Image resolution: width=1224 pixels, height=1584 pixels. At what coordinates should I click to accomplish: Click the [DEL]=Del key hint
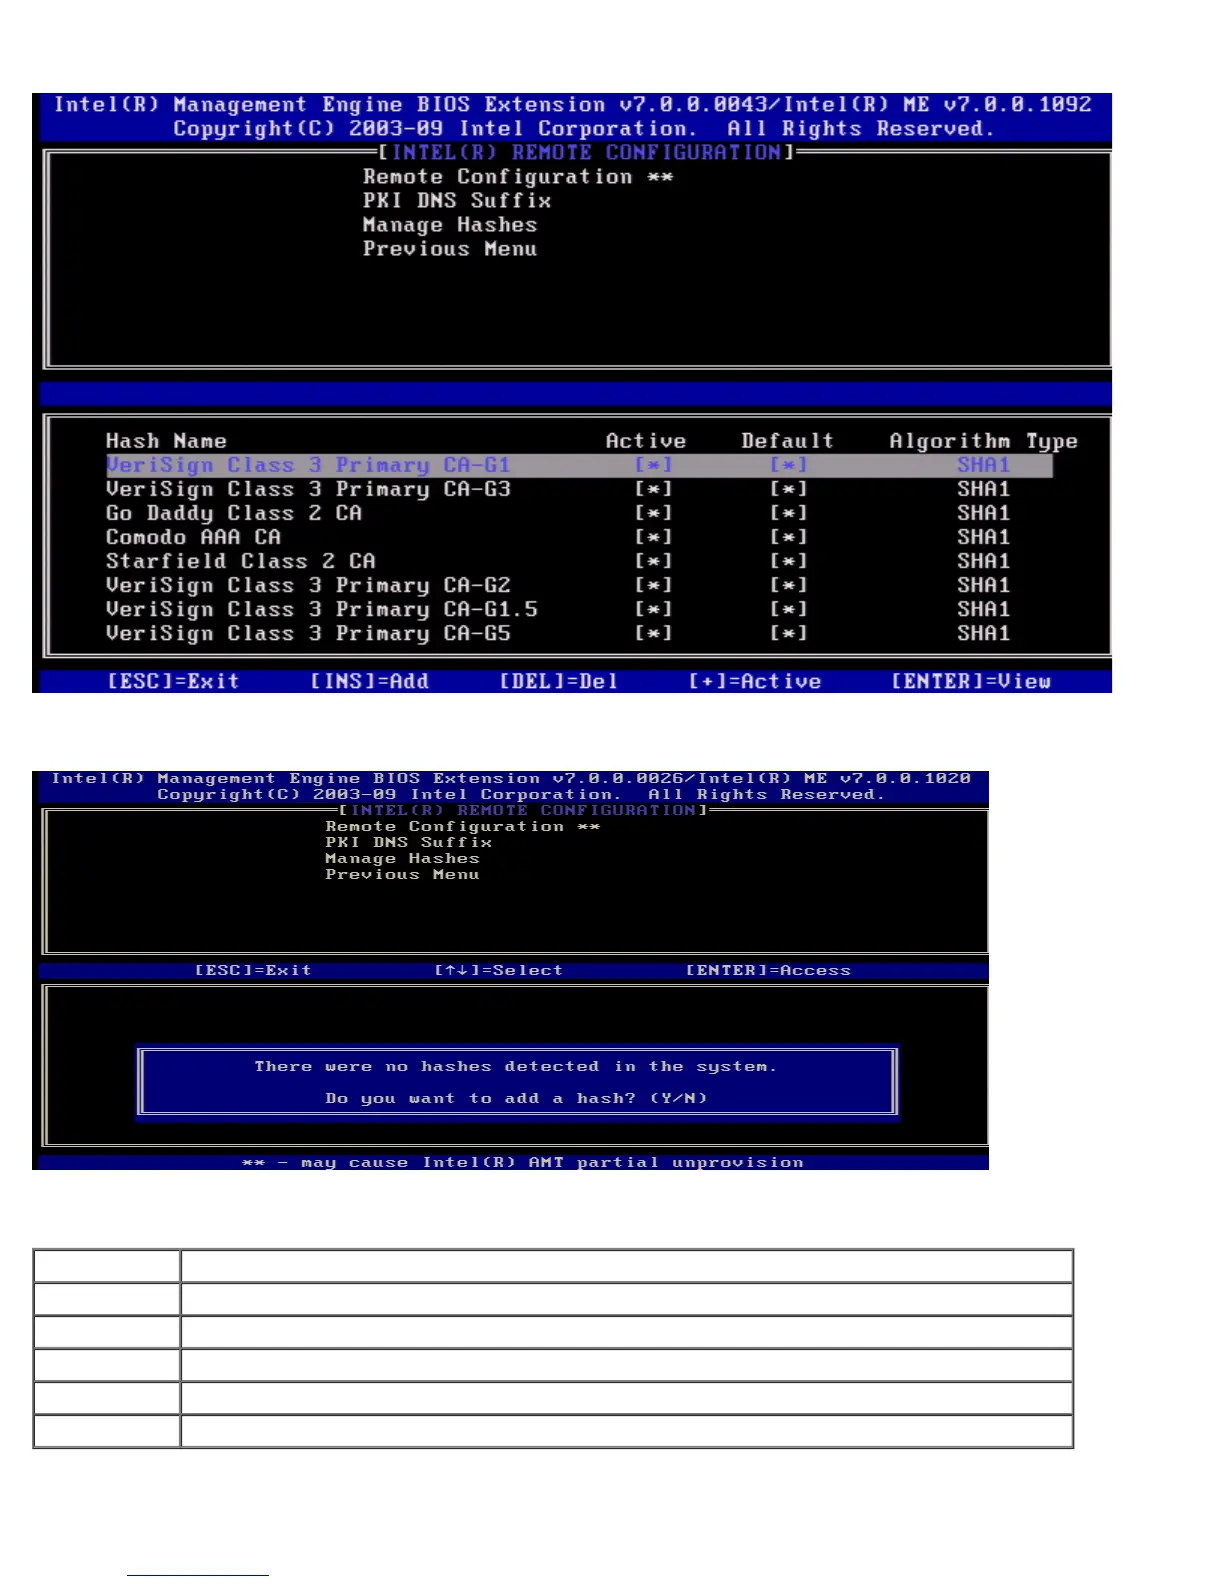pyautogui.click(x=558, y=681)
